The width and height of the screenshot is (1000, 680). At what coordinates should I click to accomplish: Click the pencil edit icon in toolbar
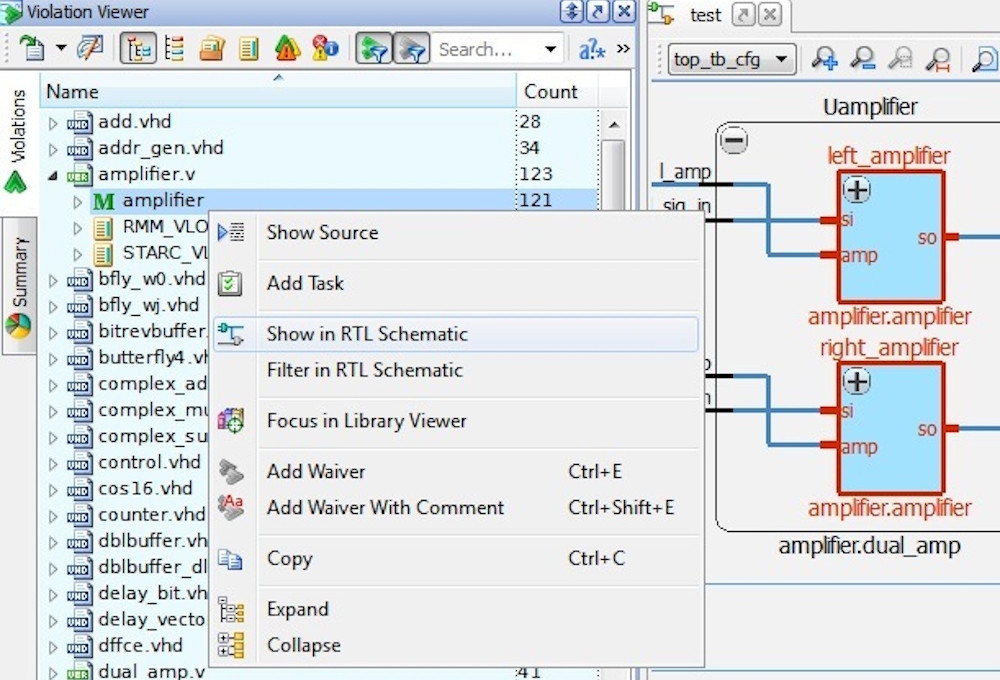pyautogui.click(x=90, y=48)
